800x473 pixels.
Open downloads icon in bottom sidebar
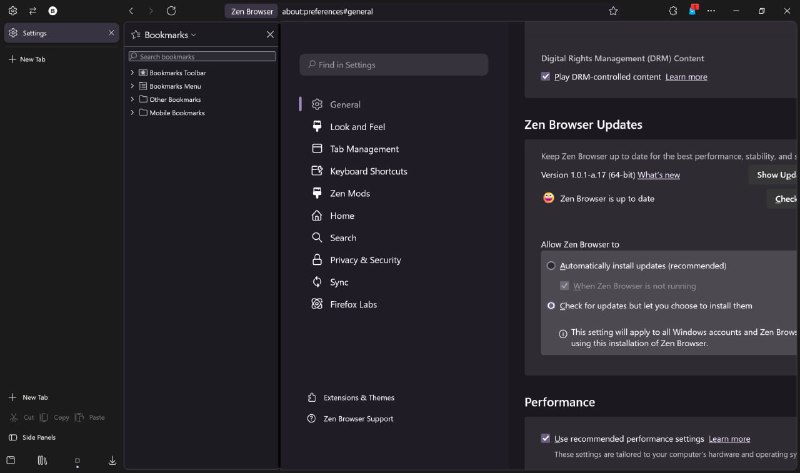(x=112, y=461)
